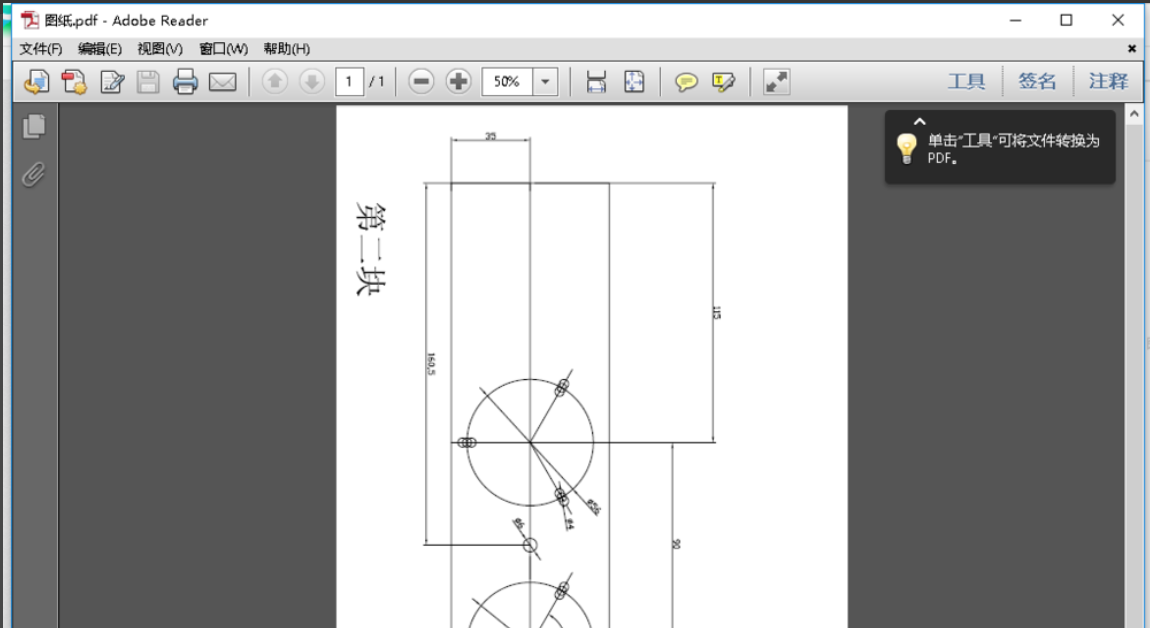Toggle fit-entire-page display

pyautogui.click(x=634, y=81)
